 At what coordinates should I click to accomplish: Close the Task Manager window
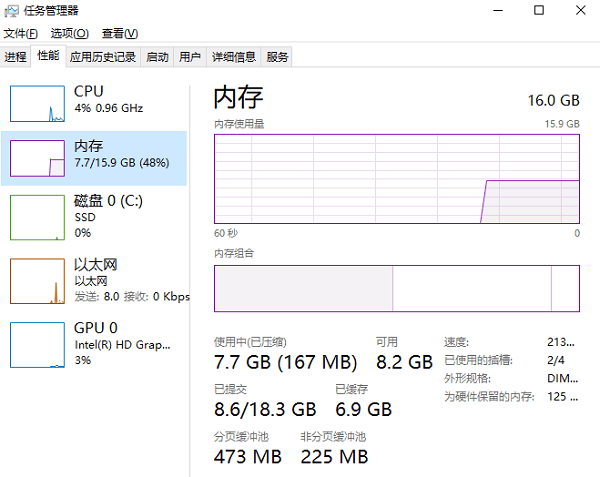click(x=583, y=11)
